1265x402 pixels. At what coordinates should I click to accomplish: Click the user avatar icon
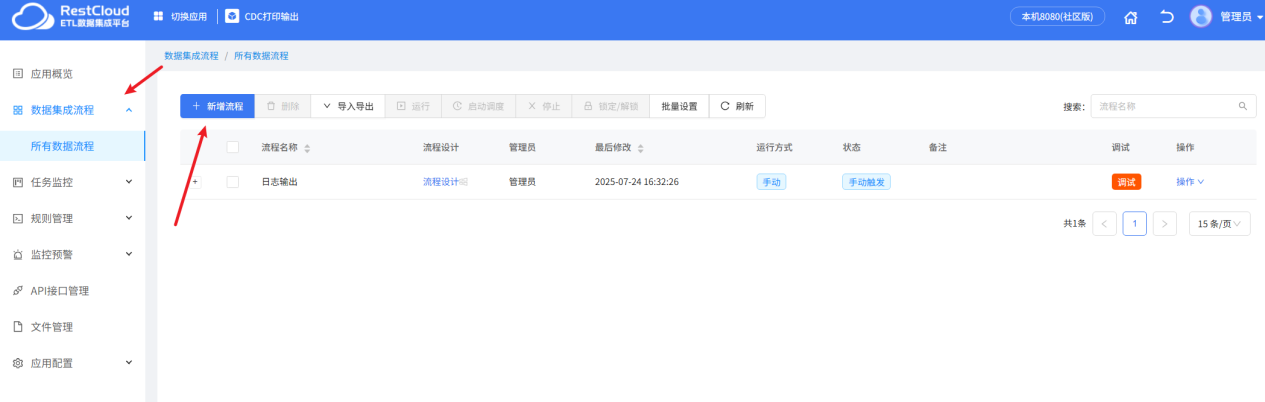click(1201, 17)
